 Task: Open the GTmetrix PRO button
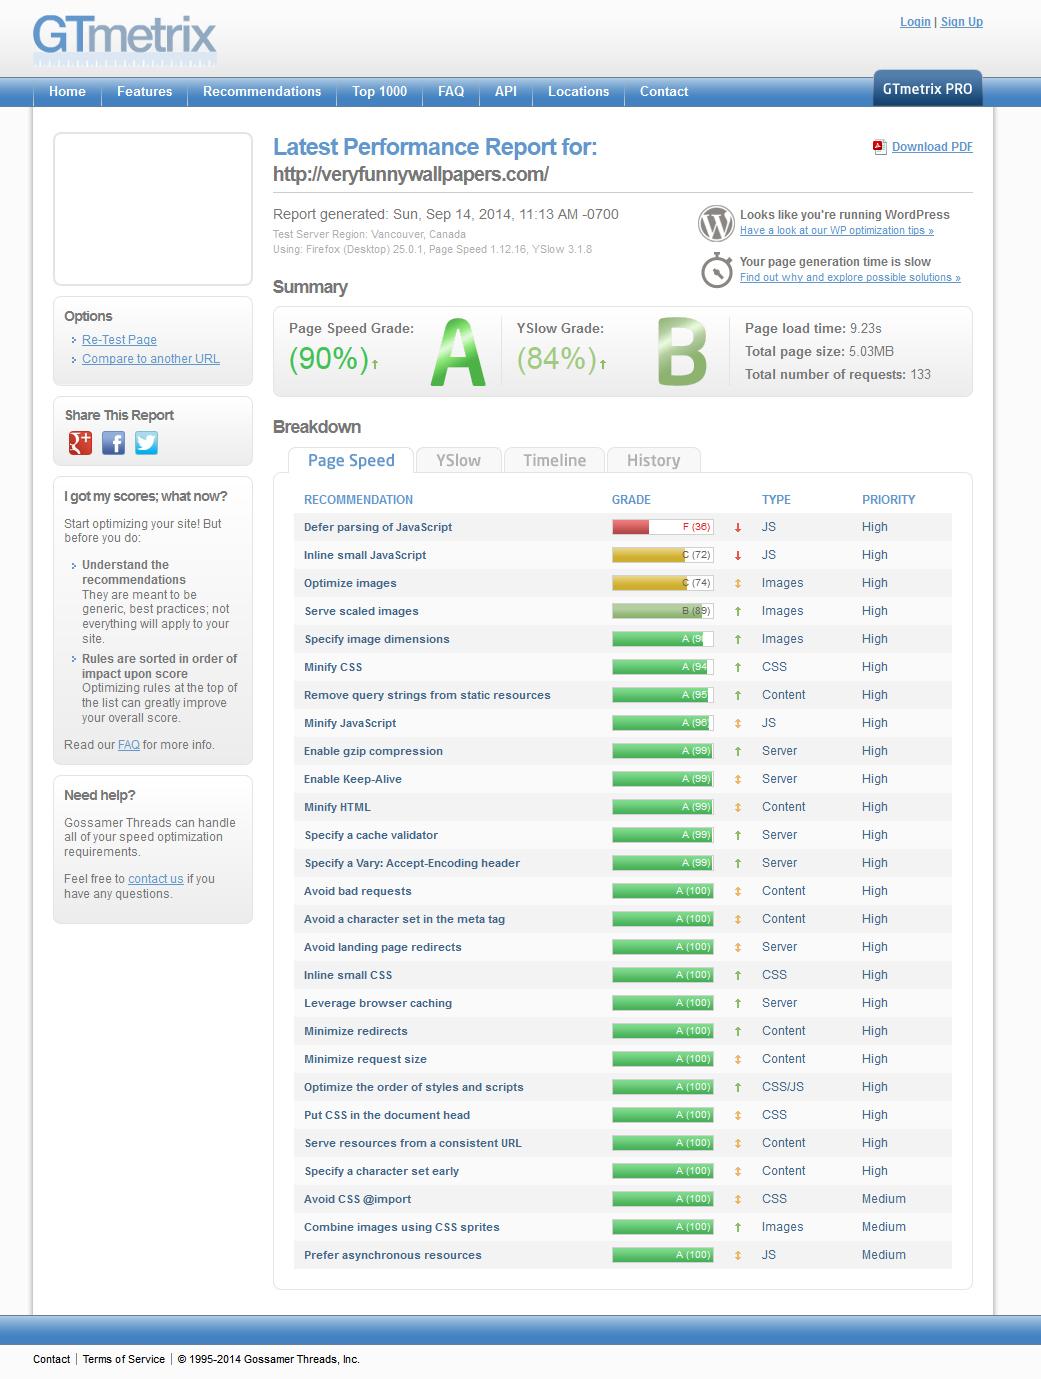point(927,89)
